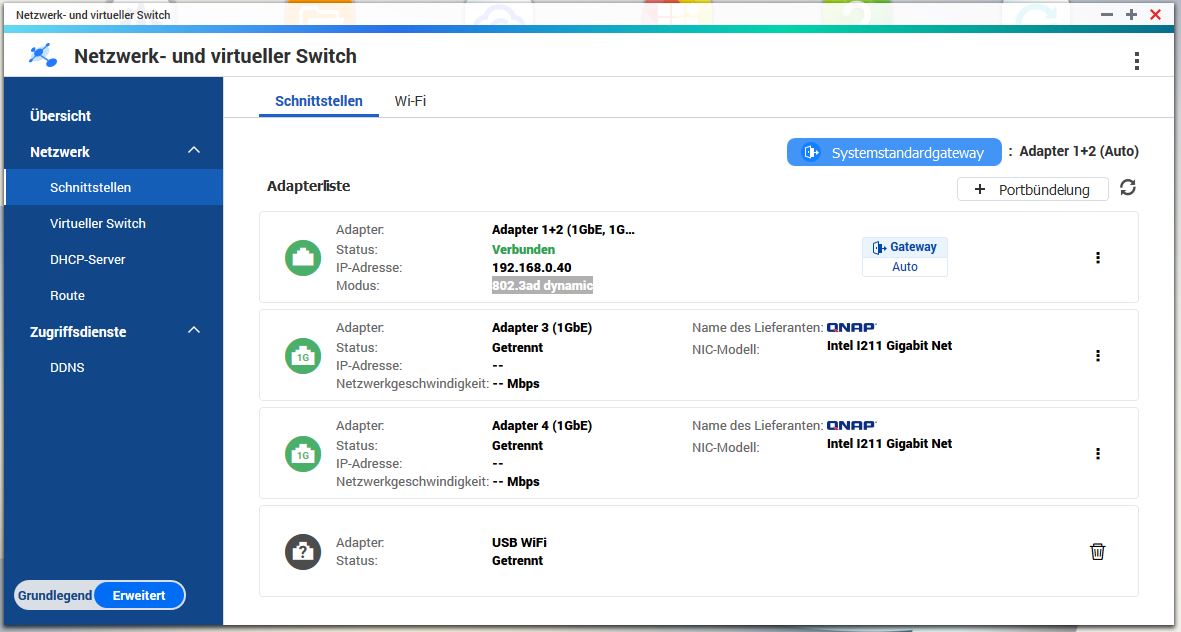The height and width of the screenshot is (632, 1181).
Task: Click the 1G icon for Adapter 4
Action: click(303, 453)
